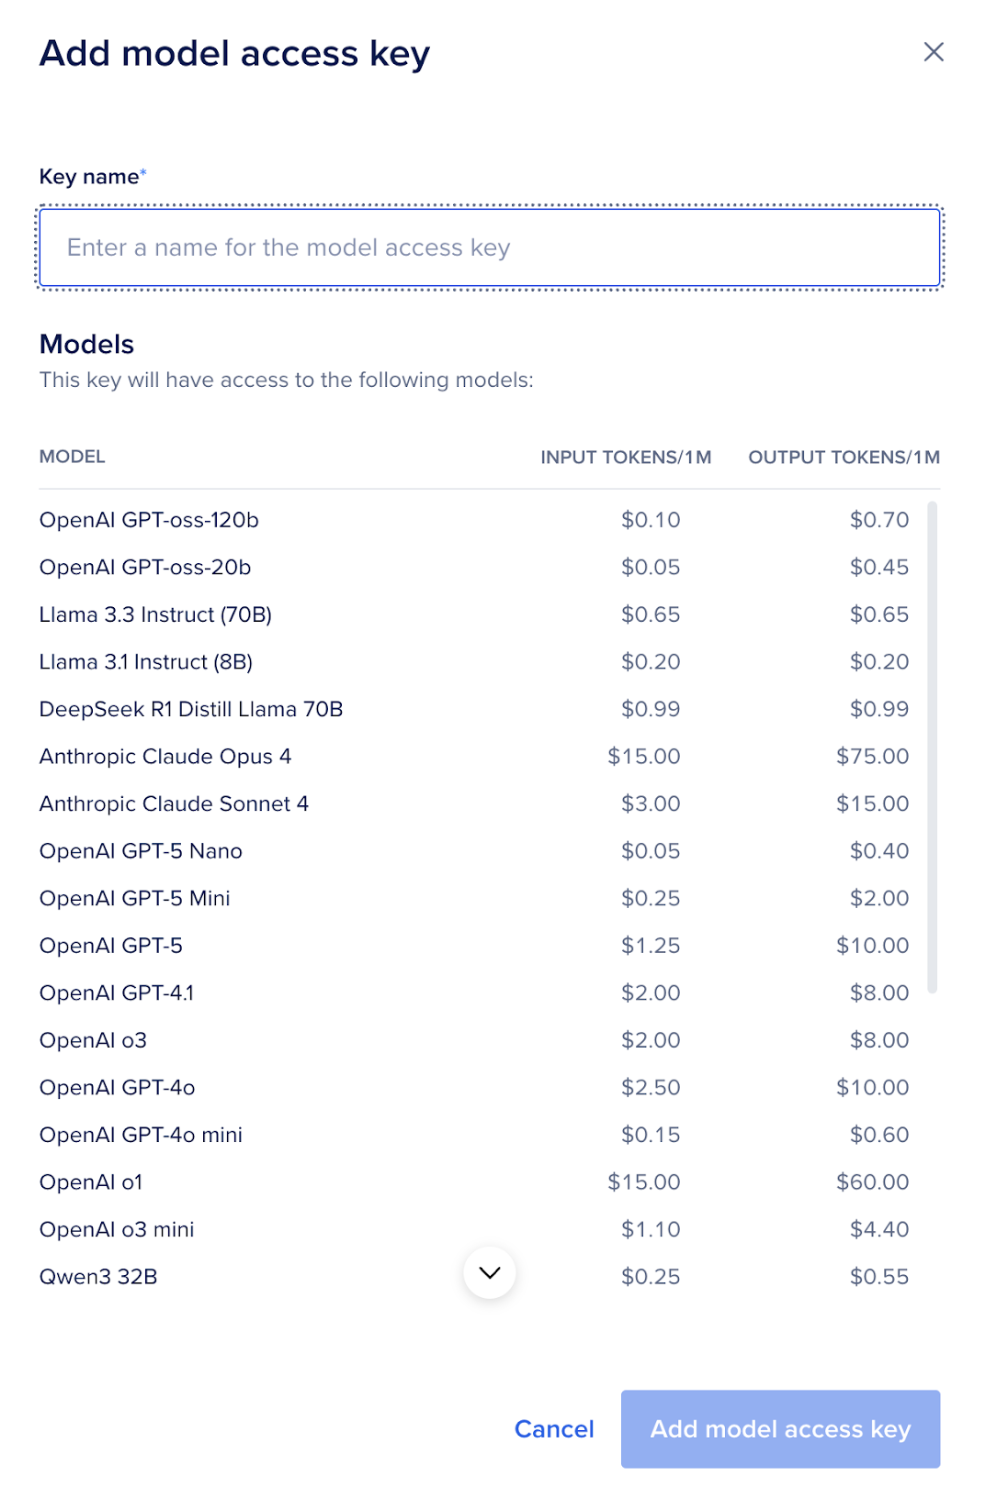
Task: Click the MODEL column header
Action: pyautogui.click(x=72, y=457)
